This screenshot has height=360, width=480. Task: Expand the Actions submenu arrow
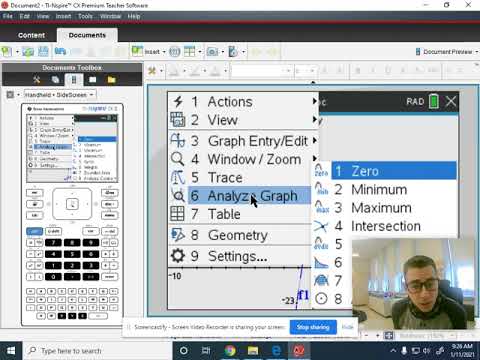315,101
